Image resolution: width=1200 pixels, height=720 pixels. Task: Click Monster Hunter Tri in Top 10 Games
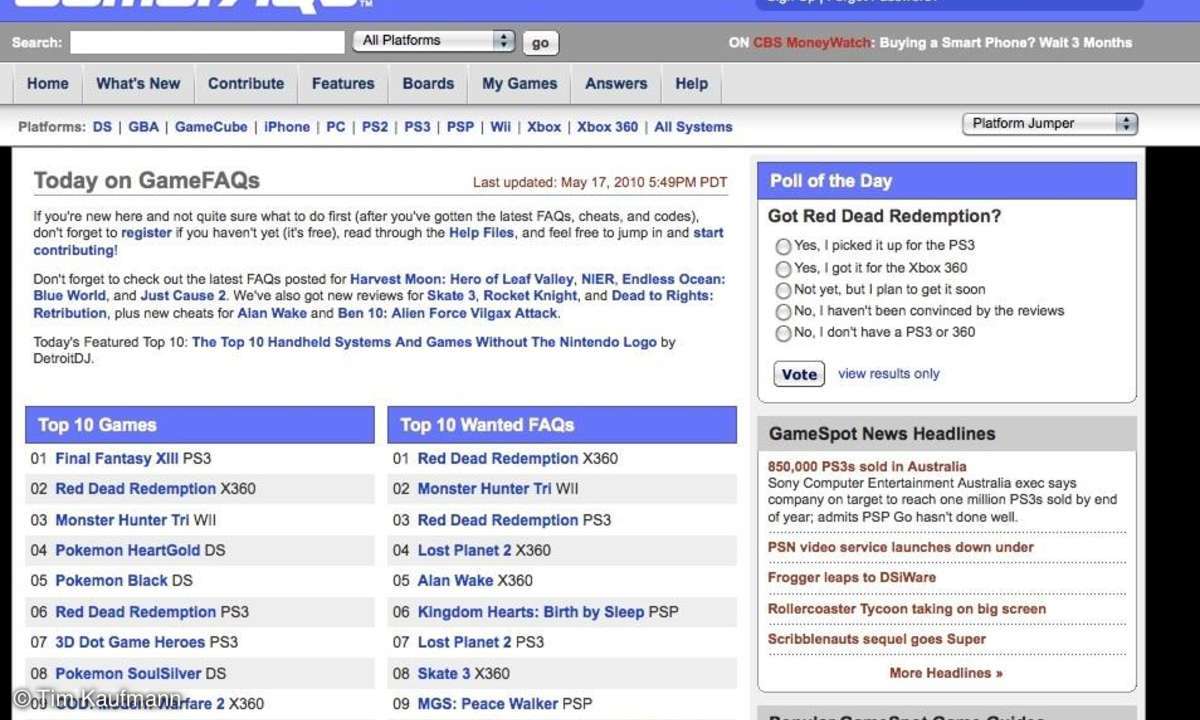122,520
